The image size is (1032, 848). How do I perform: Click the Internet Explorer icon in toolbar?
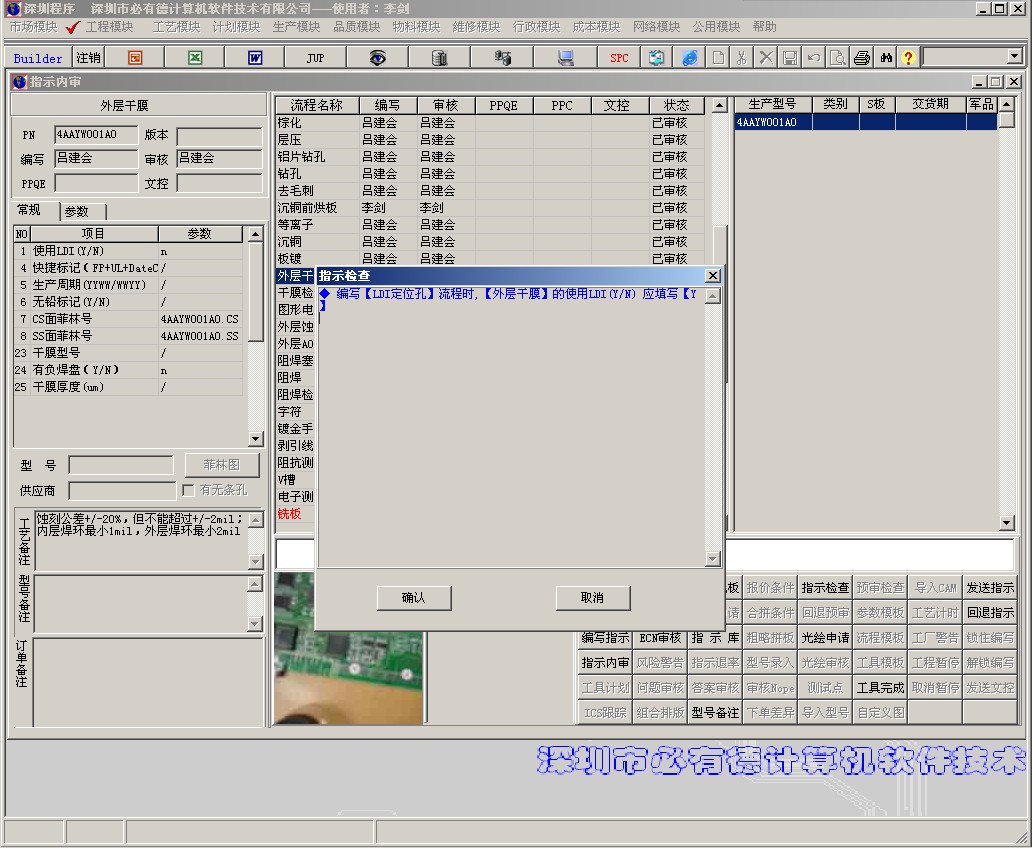pyautogui.click(x=690, y=58)
